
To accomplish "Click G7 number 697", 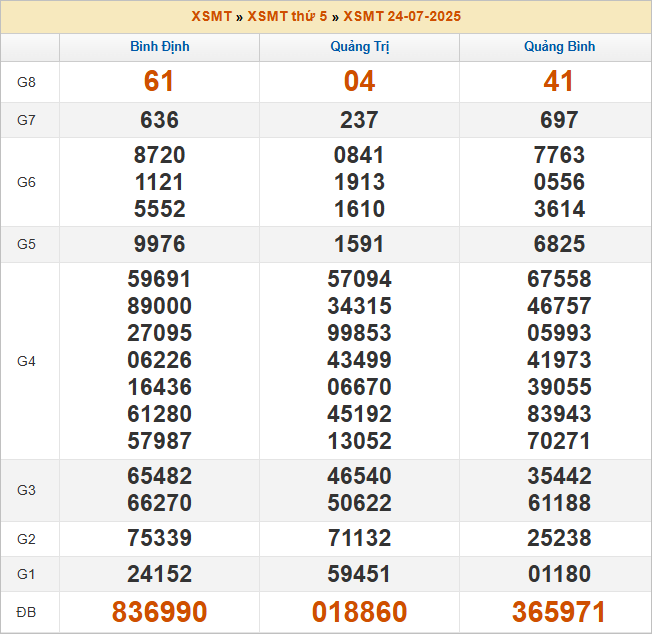I will click(559, 120).
